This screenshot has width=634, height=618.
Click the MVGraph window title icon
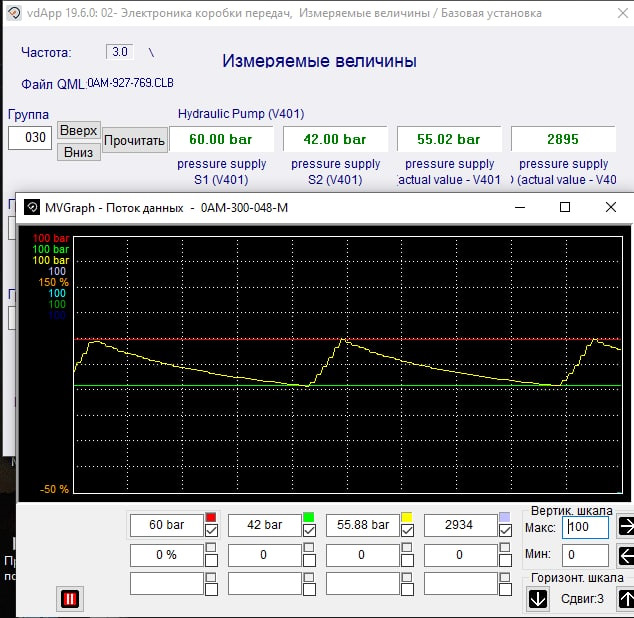point(31,207)
